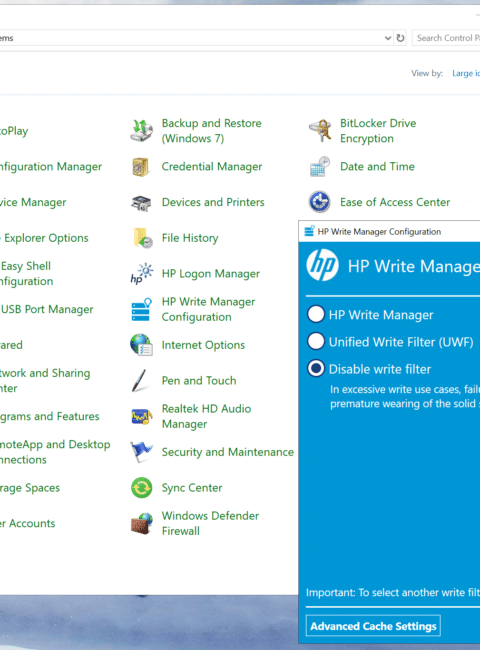Open Date and Time link

point(377,167)
